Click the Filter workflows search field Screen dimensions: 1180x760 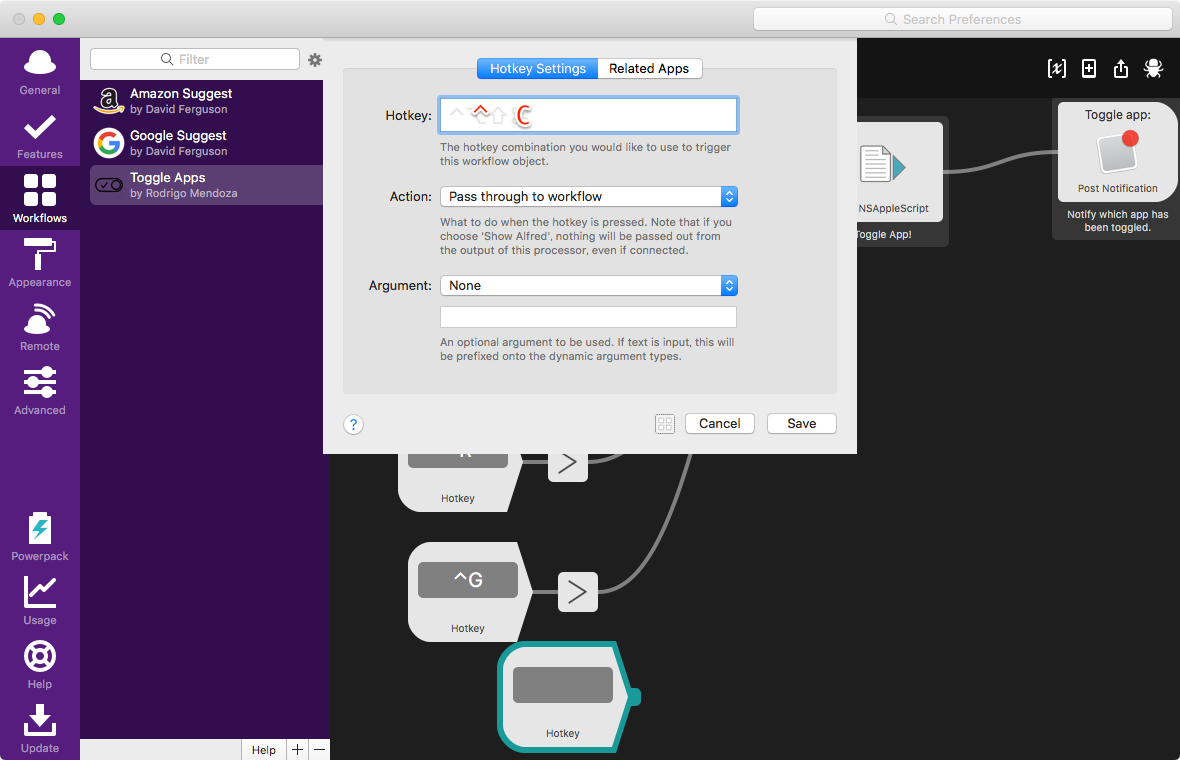(x=195, y=59)
